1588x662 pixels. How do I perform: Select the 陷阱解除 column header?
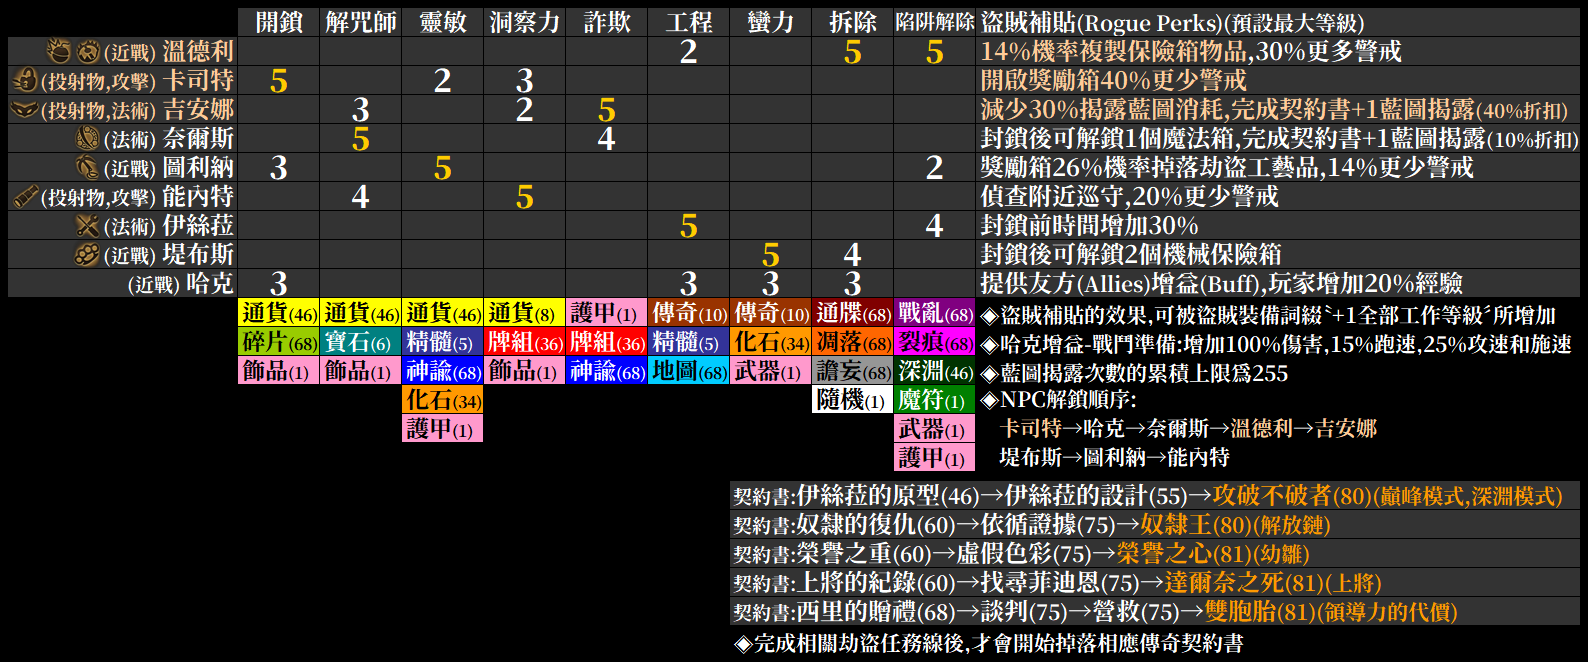coord(935,22)
